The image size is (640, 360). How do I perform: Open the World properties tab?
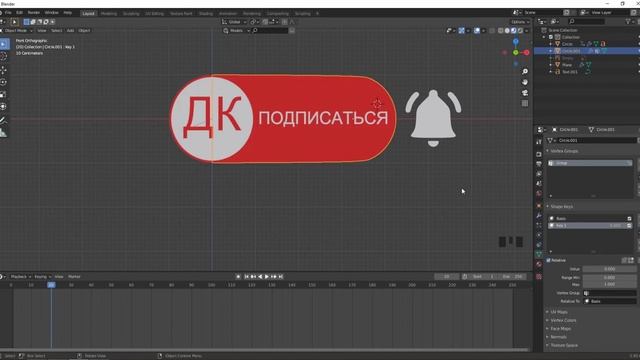[x=539, y=193]
